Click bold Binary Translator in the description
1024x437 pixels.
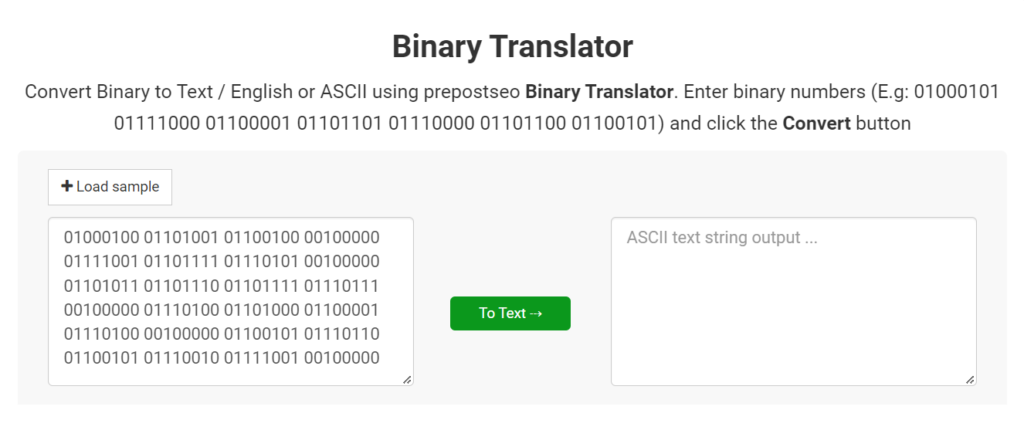[x=599, y=92]
